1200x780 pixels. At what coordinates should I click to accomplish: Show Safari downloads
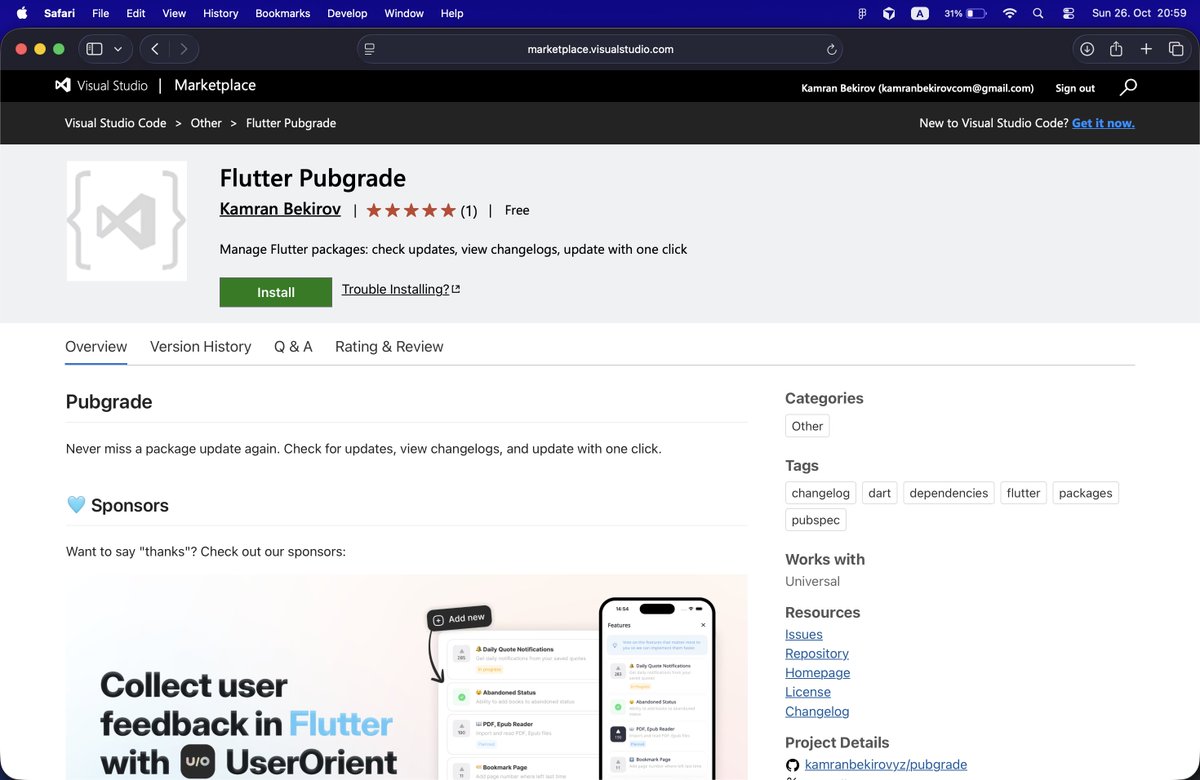click(x=1087, y=49)
